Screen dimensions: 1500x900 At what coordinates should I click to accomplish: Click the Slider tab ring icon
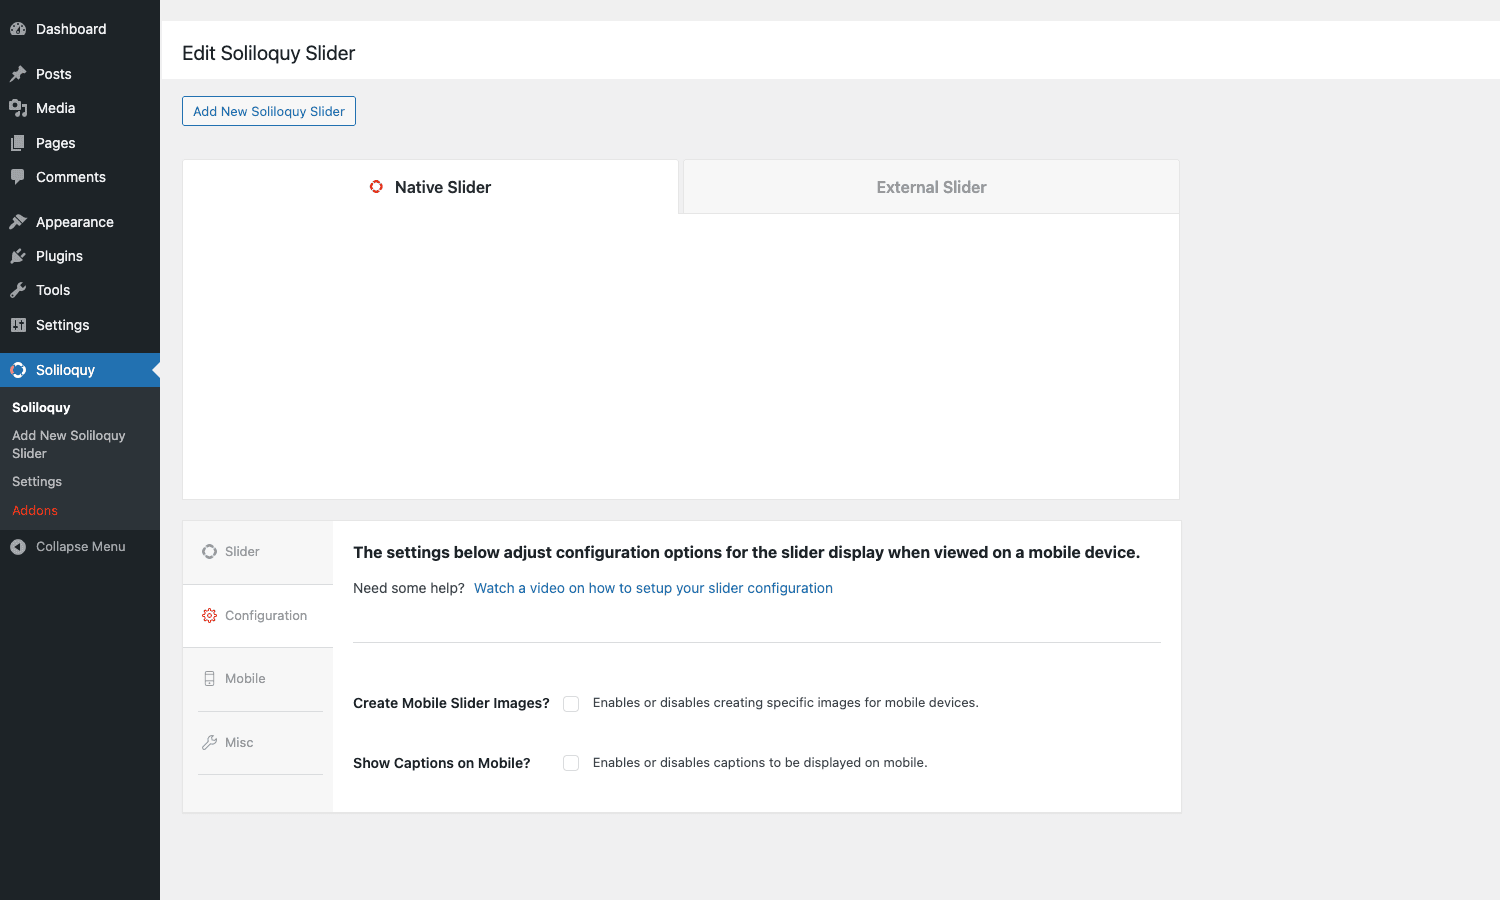(209, 552)
